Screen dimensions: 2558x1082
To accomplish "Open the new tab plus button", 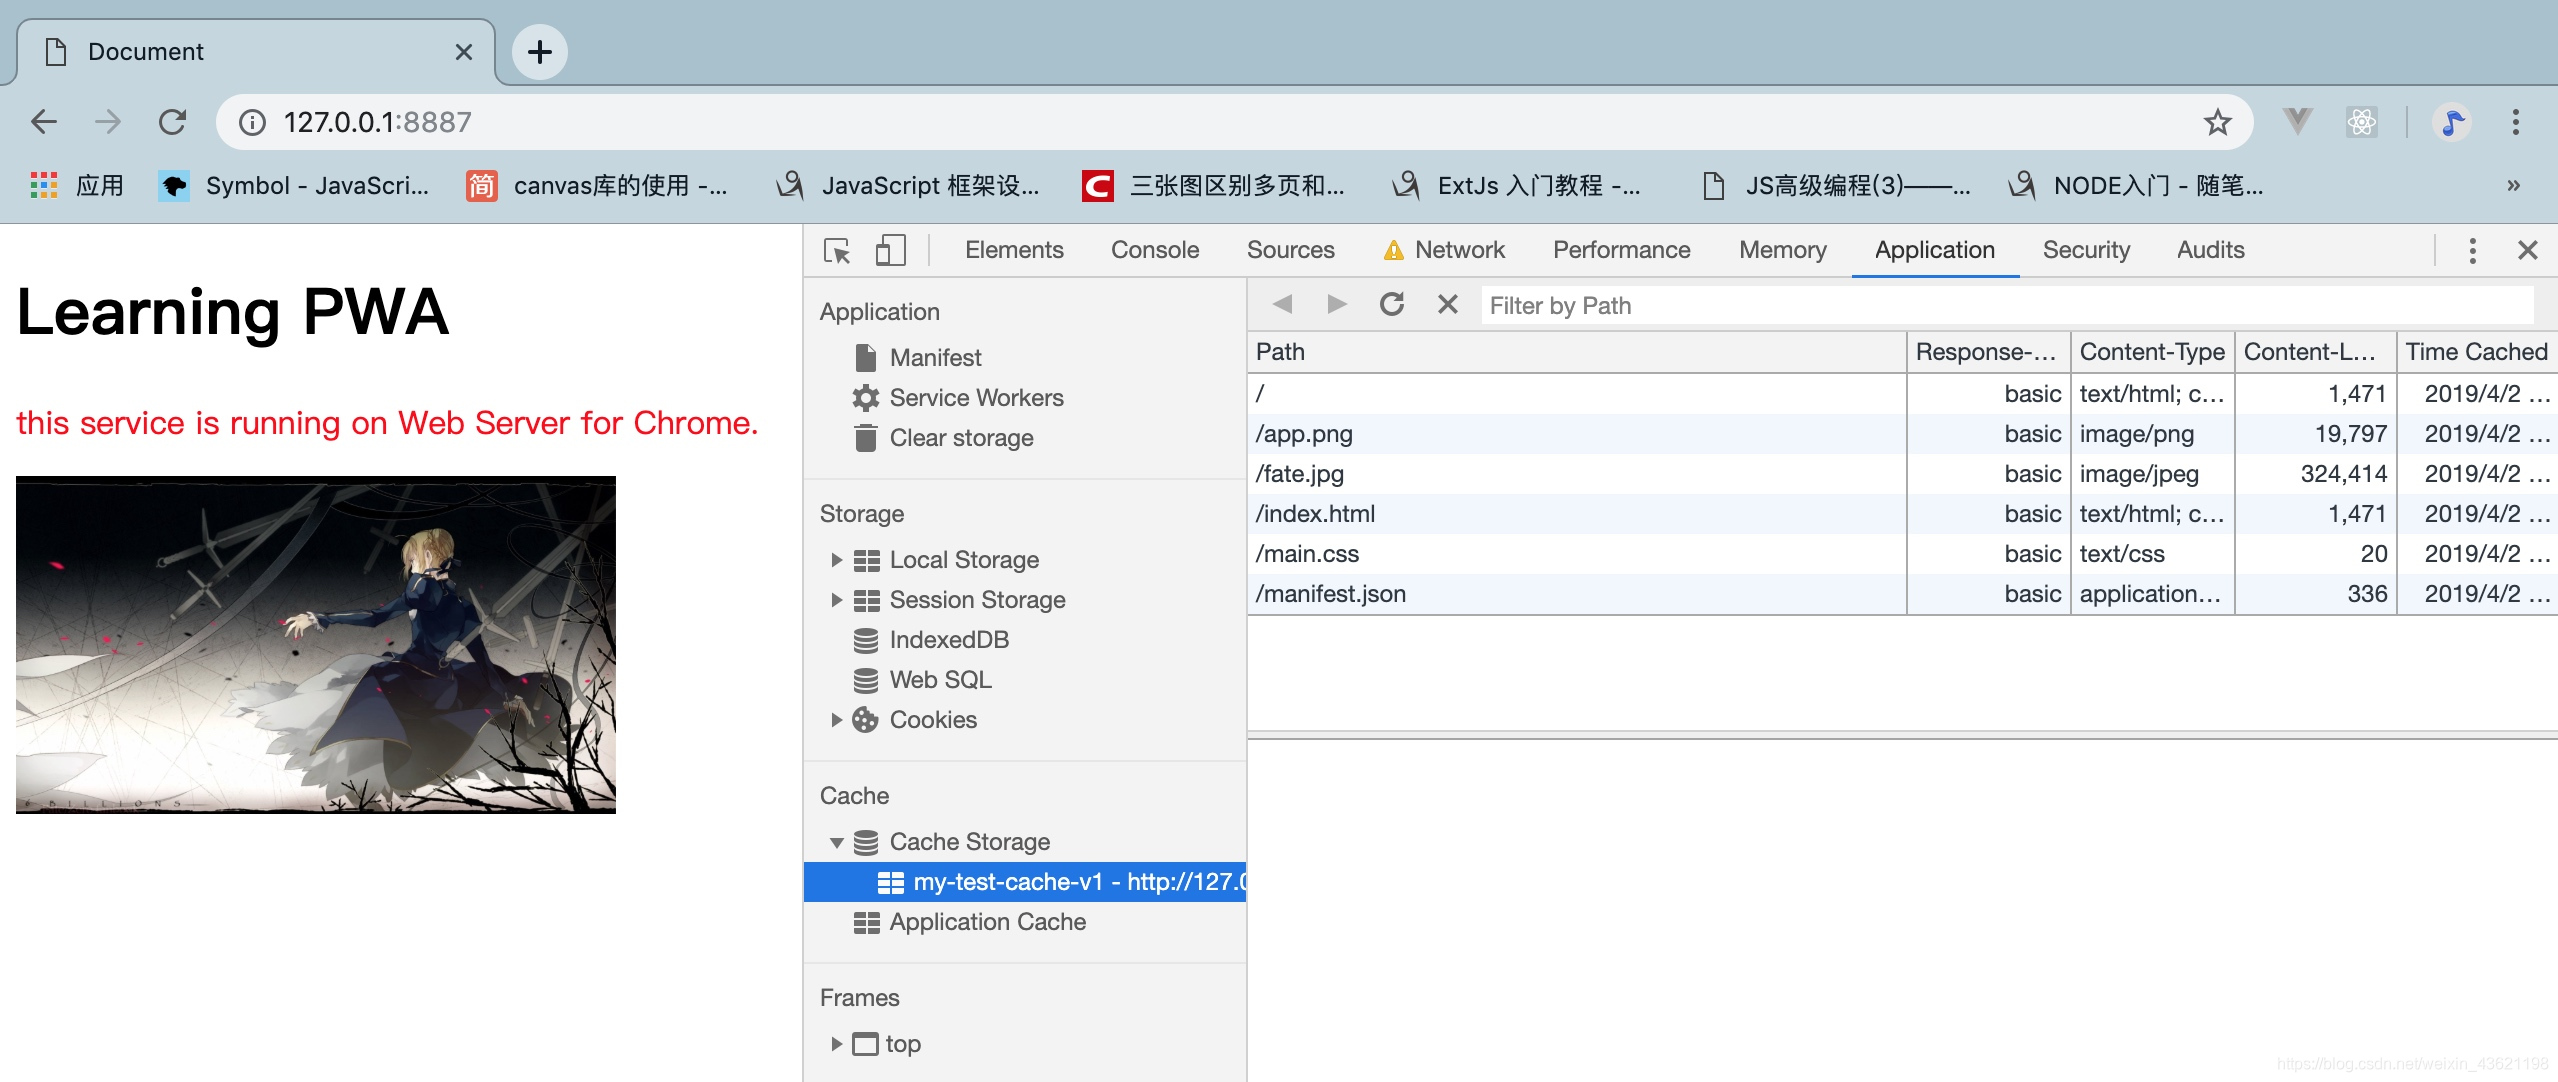I will pyautogui.click(x=540, y=52).
